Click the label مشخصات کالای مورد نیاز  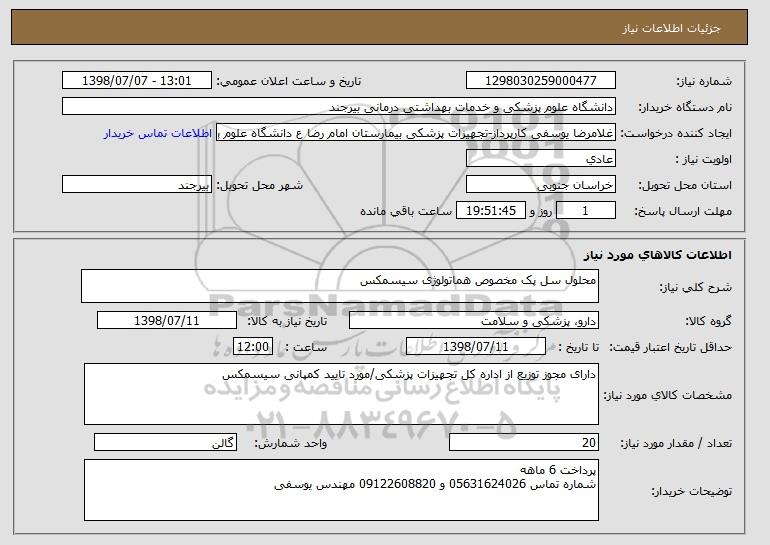(x=668, y=395)
